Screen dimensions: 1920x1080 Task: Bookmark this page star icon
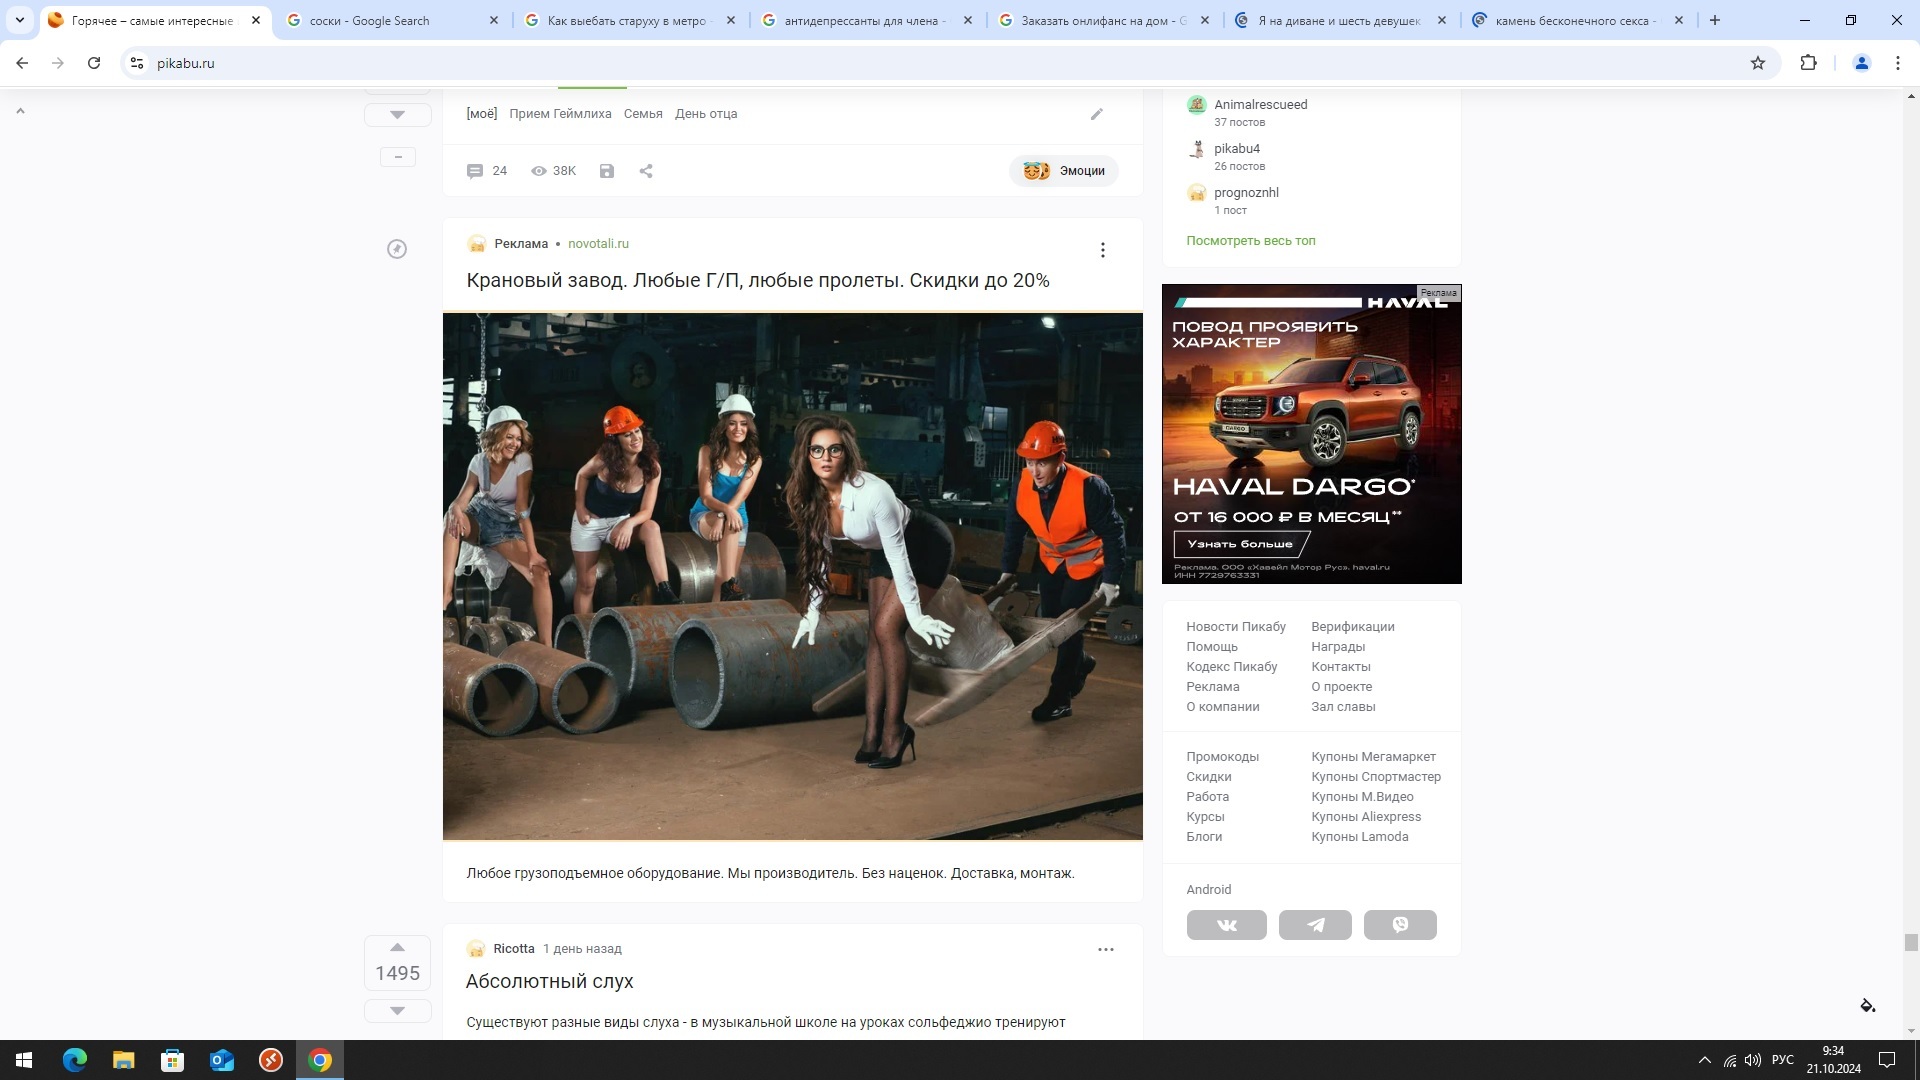(x=1758, y=63)
